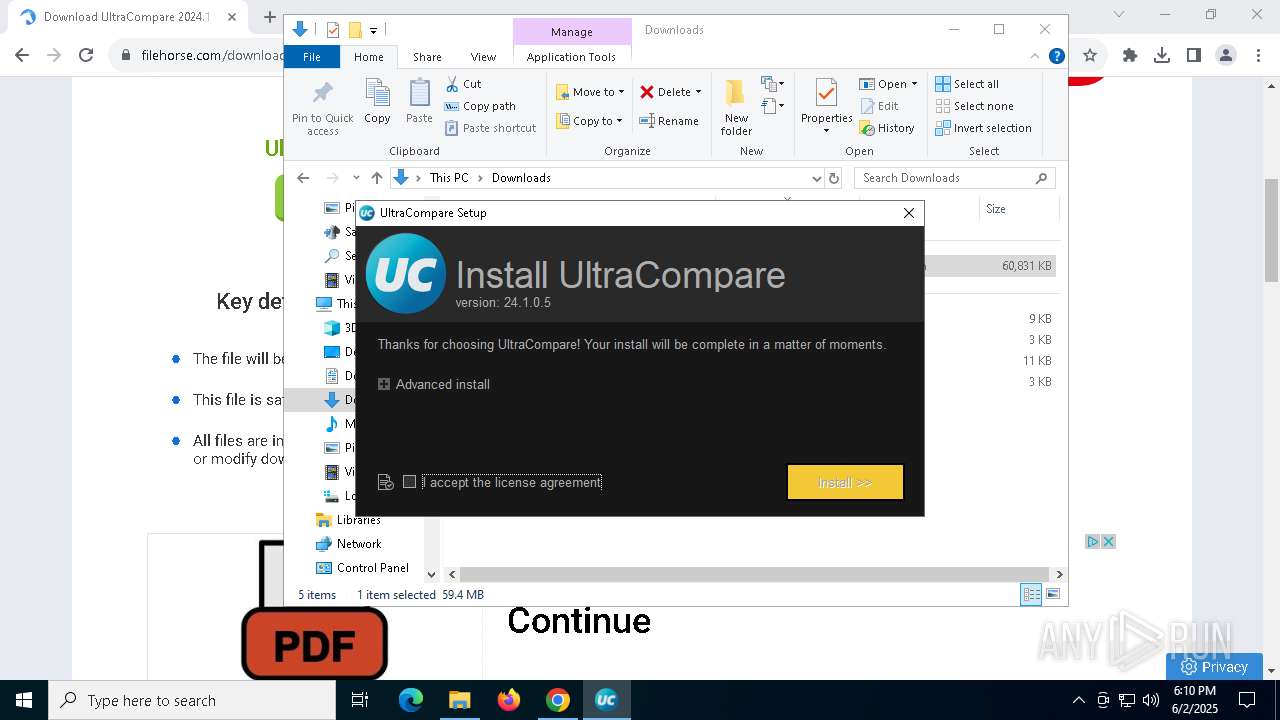Switch to large icons view

(x=1053, y=594)
